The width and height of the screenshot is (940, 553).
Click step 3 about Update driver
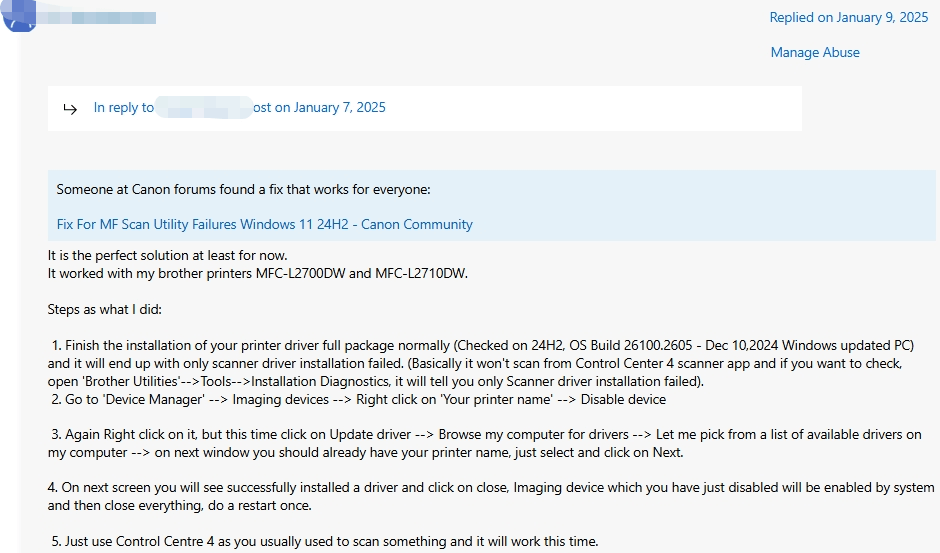click(484, 443)
